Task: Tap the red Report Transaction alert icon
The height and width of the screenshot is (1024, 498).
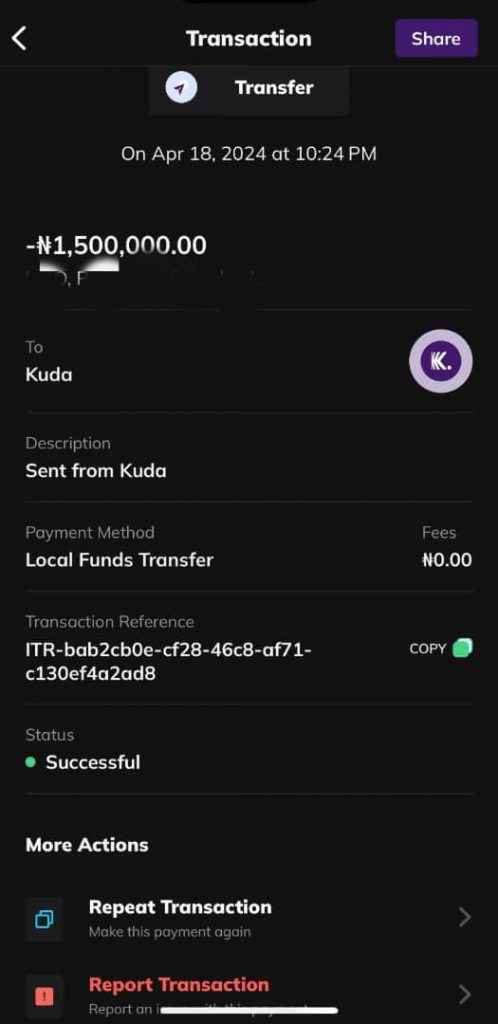Action: point(44,996)
